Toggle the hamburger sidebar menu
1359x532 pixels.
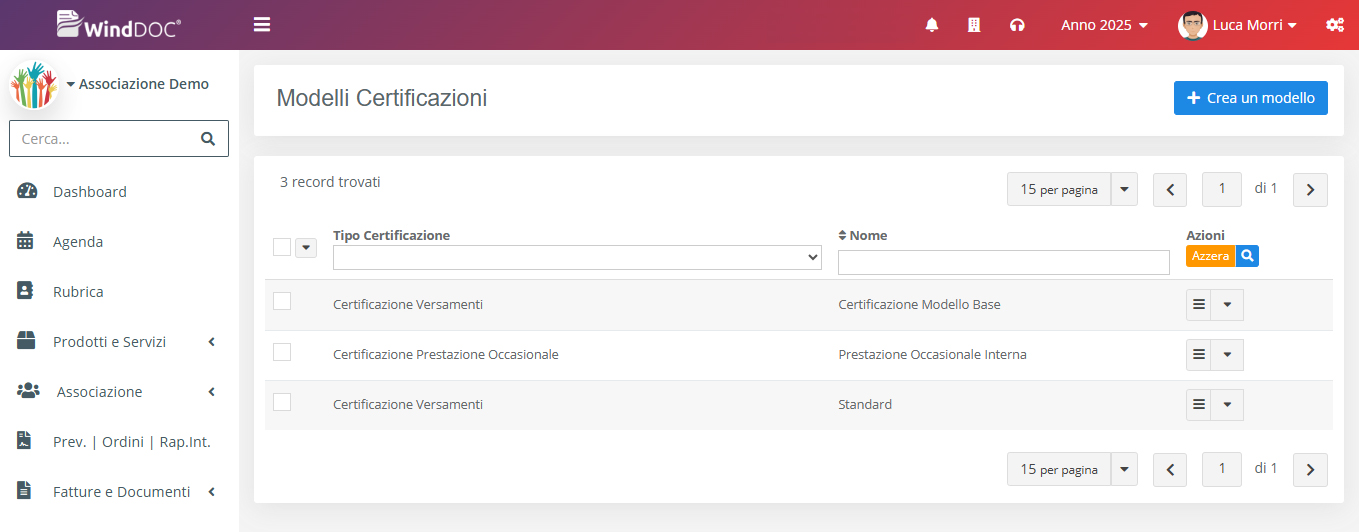262,25
